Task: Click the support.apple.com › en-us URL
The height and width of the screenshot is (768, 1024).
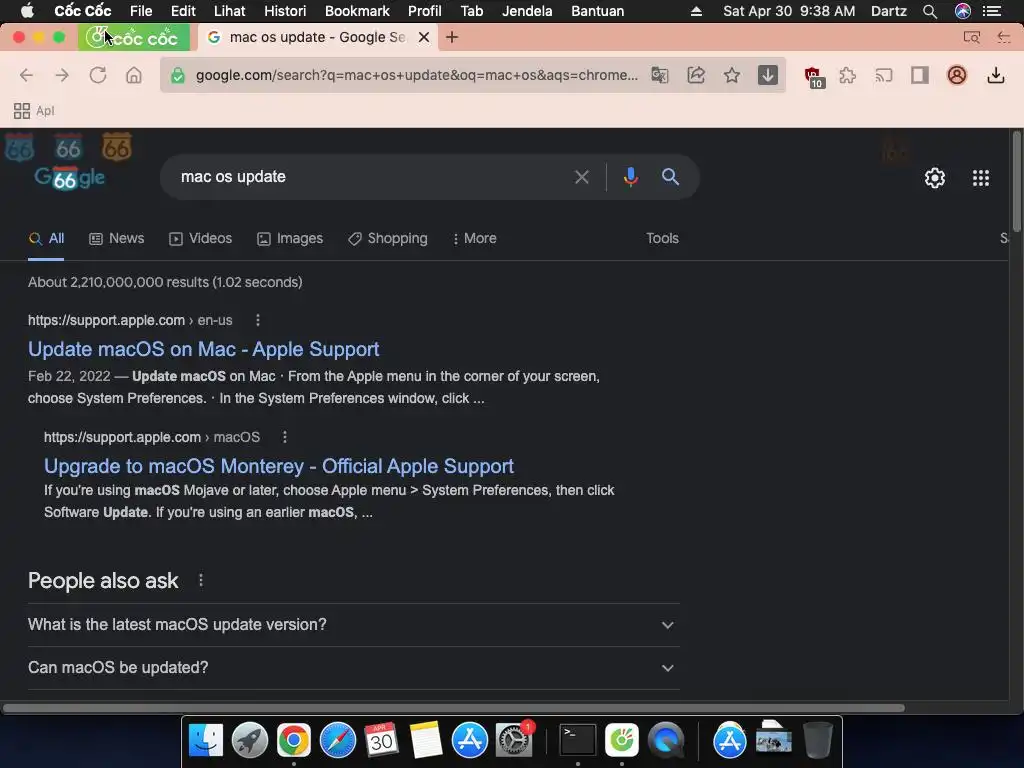Action: click(130, 320)
